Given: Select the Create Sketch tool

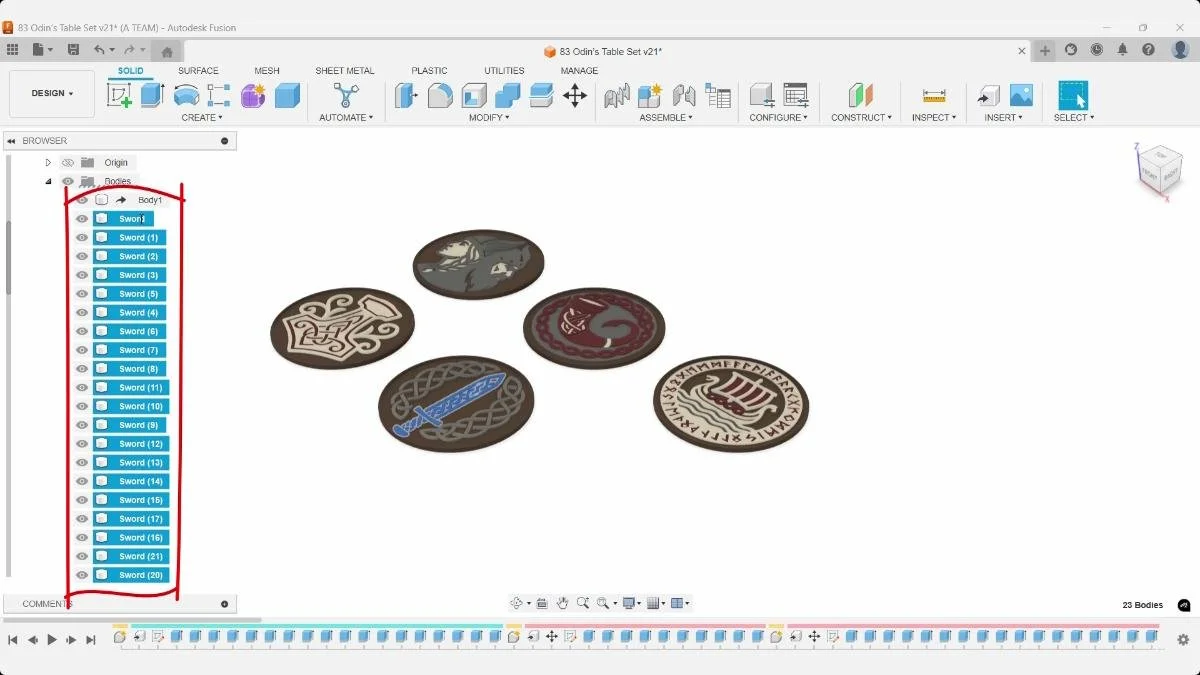Looking at the screenshot, I should tap(120, 95).
